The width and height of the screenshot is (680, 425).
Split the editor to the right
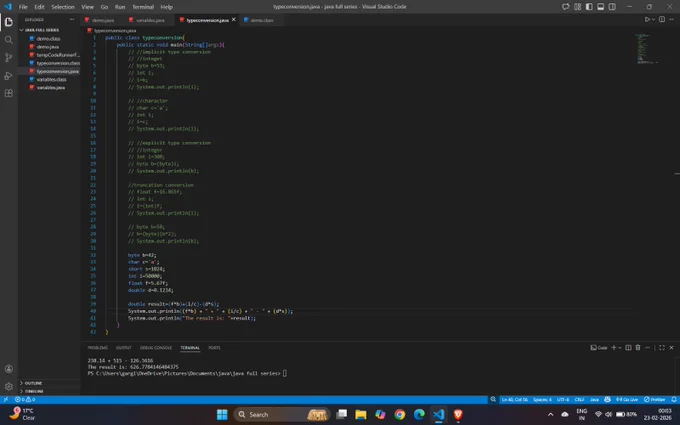click(x=662, y=20)
